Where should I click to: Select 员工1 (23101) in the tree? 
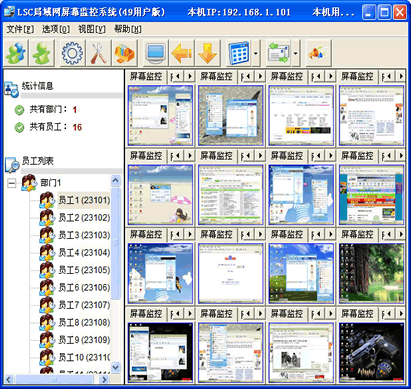84,200
